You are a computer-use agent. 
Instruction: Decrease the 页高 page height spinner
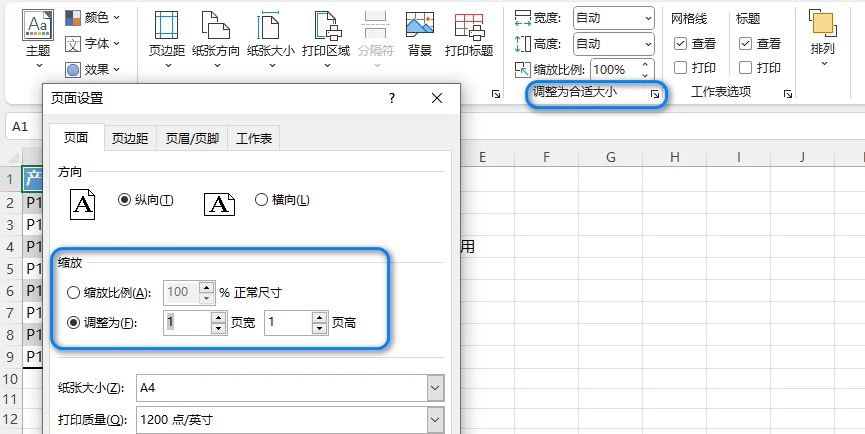point(320,328)
